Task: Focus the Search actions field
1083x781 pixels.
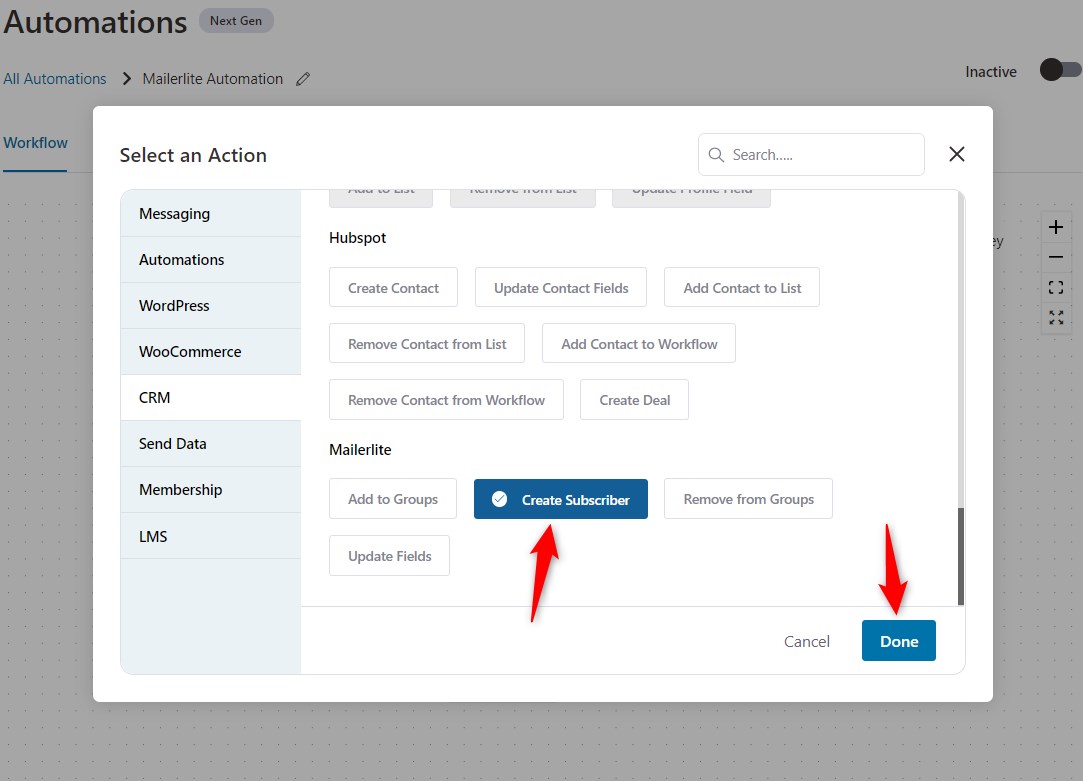Action: click(811, 155)
